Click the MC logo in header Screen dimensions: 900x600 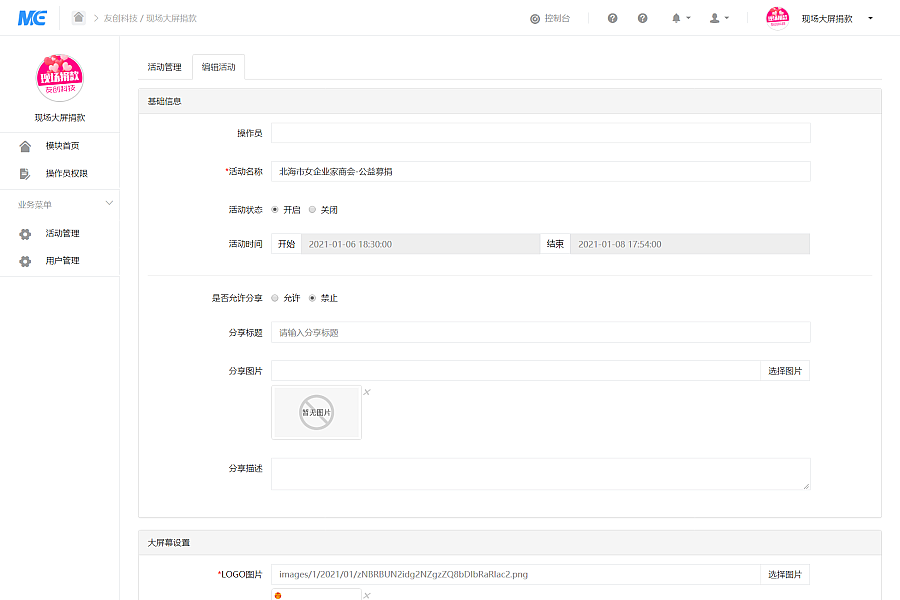(32, 18)
